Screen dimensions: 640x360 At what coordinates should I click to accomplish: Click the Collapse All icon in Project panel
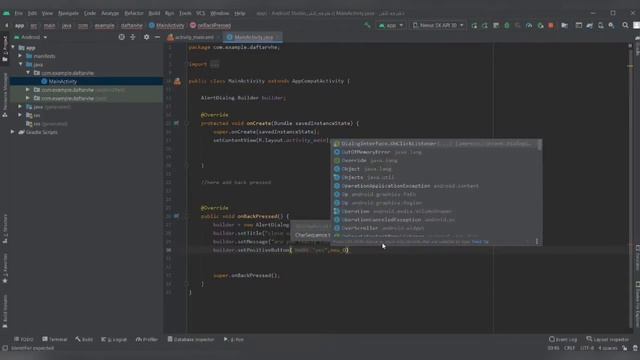pyautogui.click(x=133, y=37)
